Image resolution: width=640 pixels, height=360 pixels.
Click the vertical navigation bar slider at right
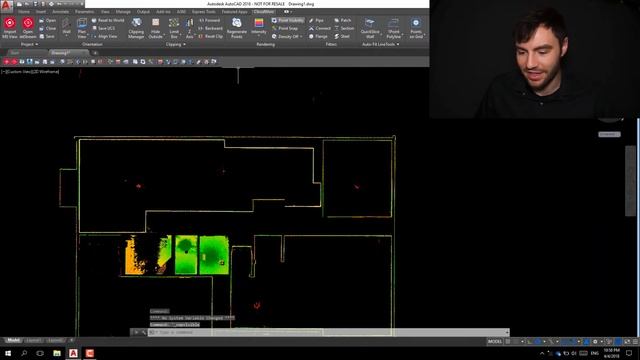(631, 181)
